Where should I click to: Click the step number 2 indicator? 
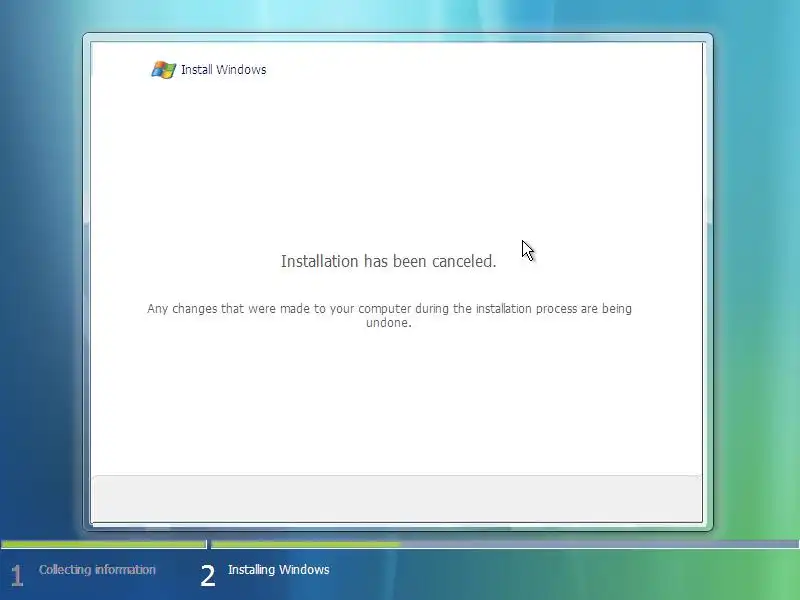[208, 576]
